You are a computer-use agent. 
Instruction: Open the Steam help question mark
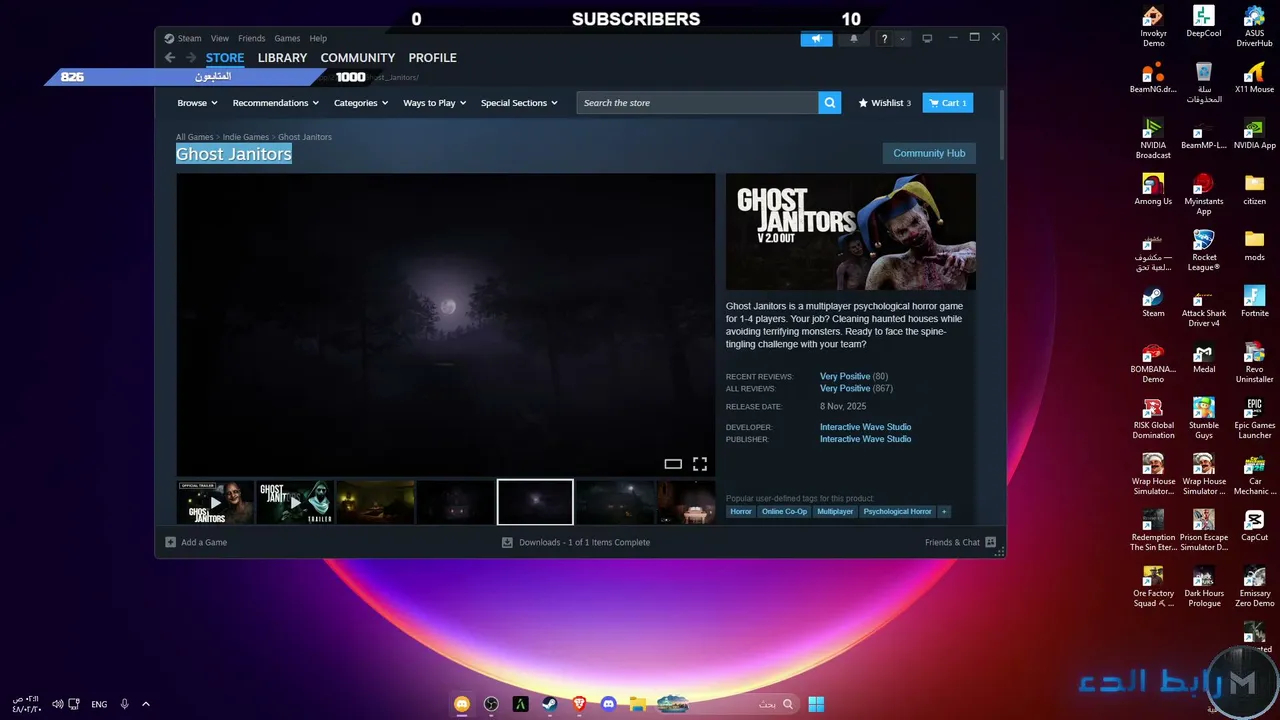coord(884,39)
